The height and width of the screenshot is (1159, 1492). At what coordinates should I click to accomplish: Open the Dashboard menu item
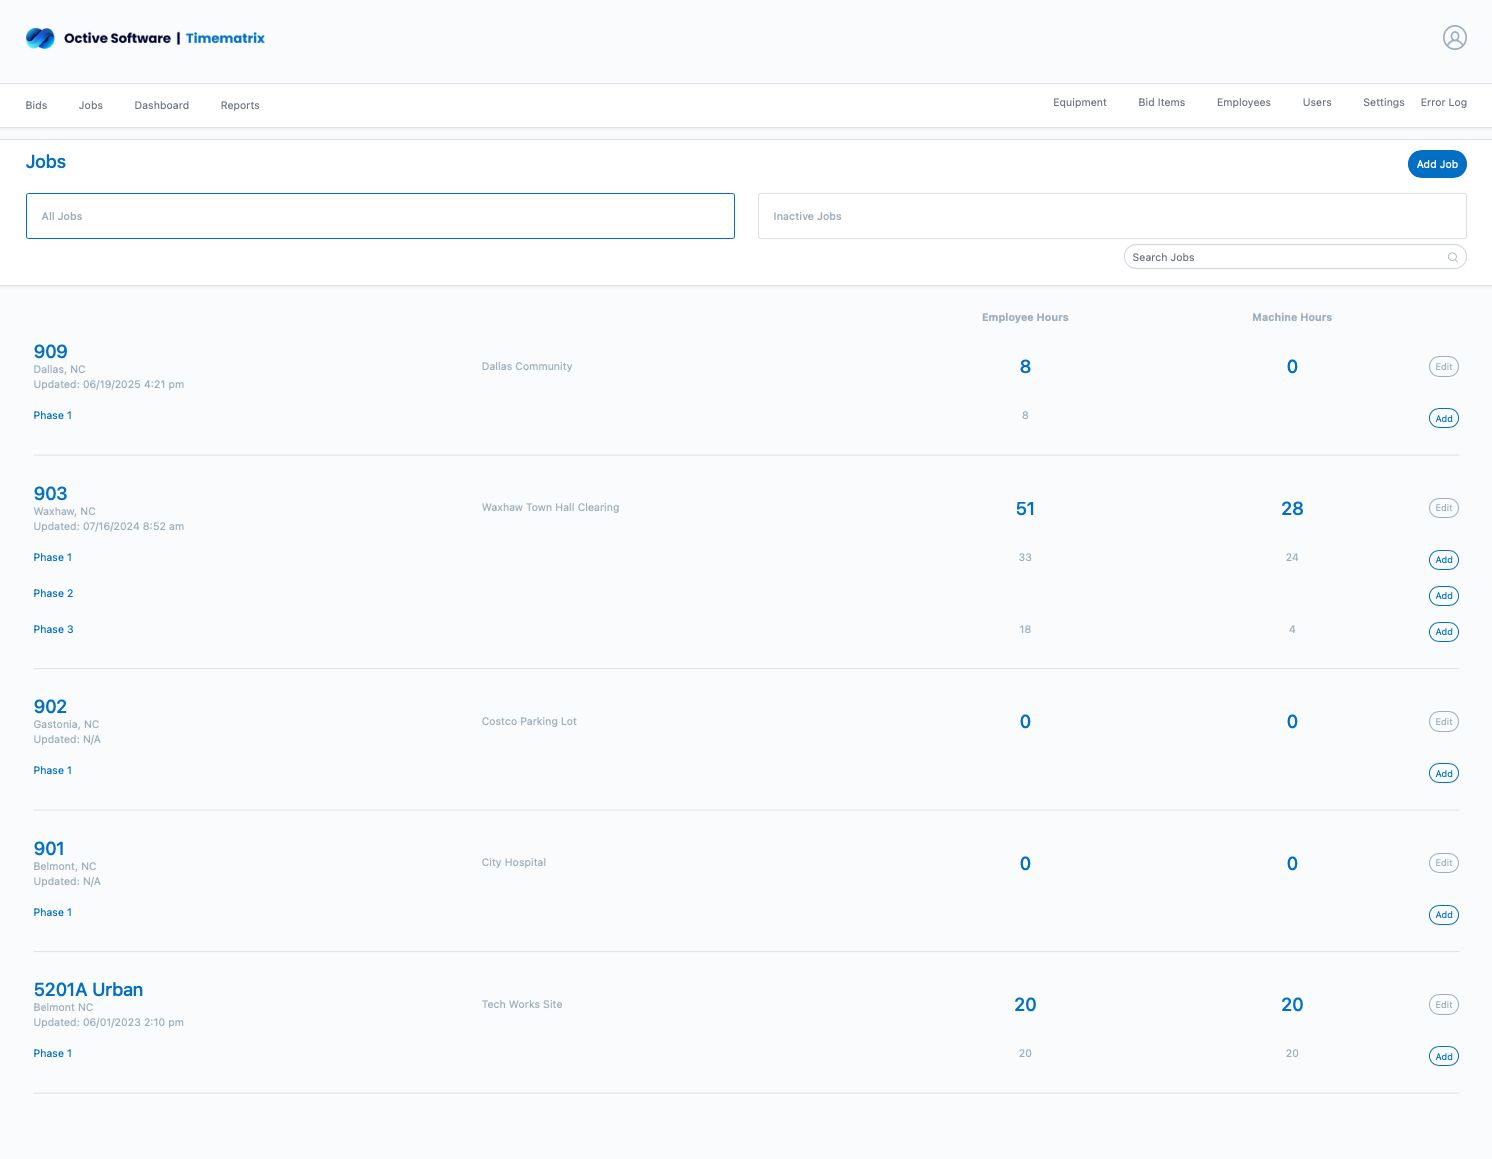tap(161, 106)
